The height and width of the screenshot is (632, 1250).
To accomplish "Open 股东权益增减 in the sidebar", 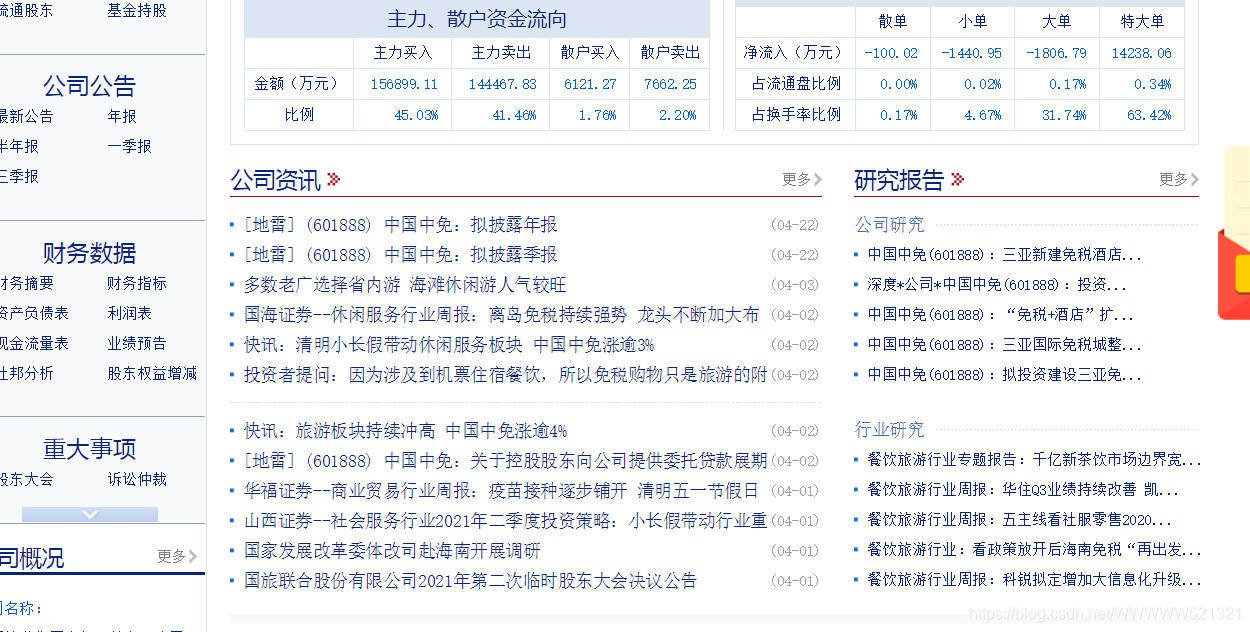I will pos(152,373).
